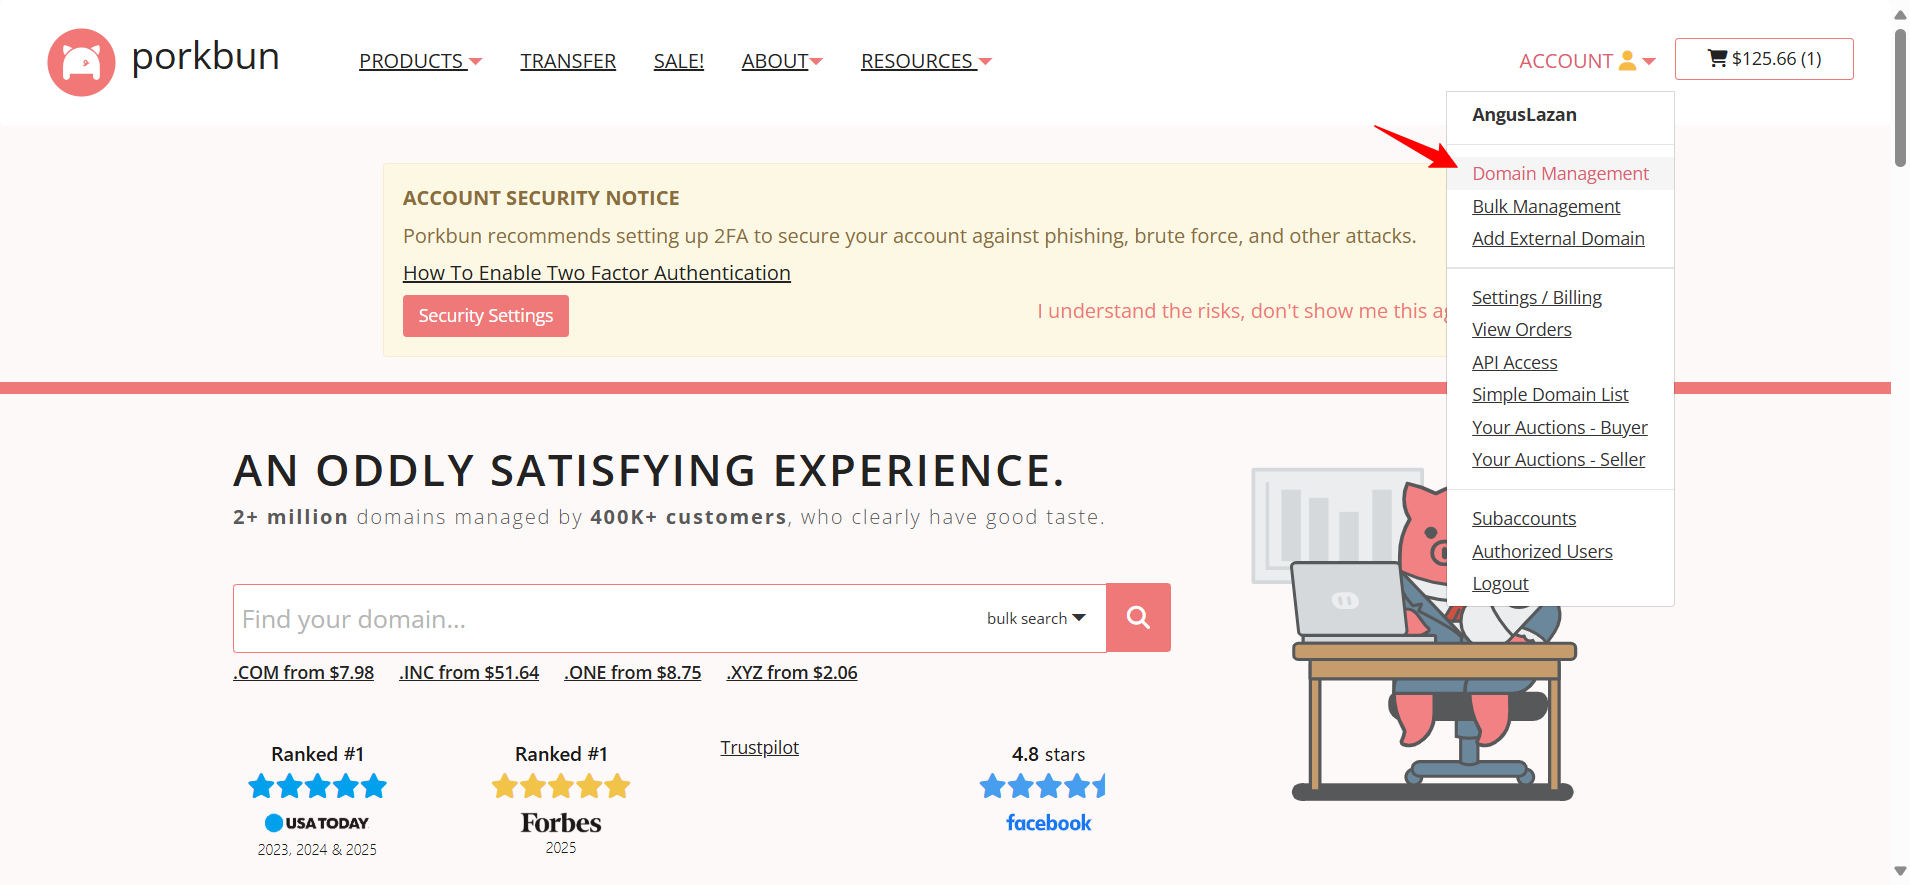This screenshot has width=1910, height=885.
Task: Click .INC from $51.64 link
Action: coord(469,672)
